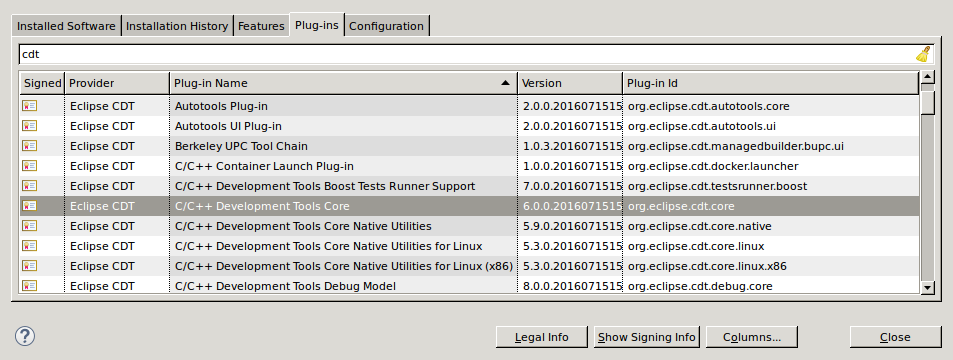This screenshot has width=953, height=360.
Task: Click plug-in id org.eclipse.cdt.core.linux
Action: click(x=696, y=246)
